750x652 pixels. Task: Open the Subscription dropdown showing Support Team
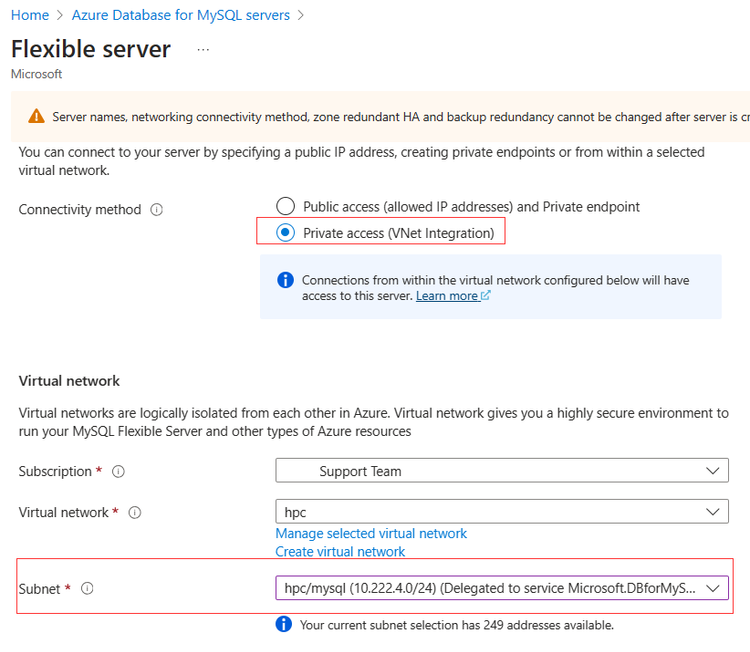point(502,471)
